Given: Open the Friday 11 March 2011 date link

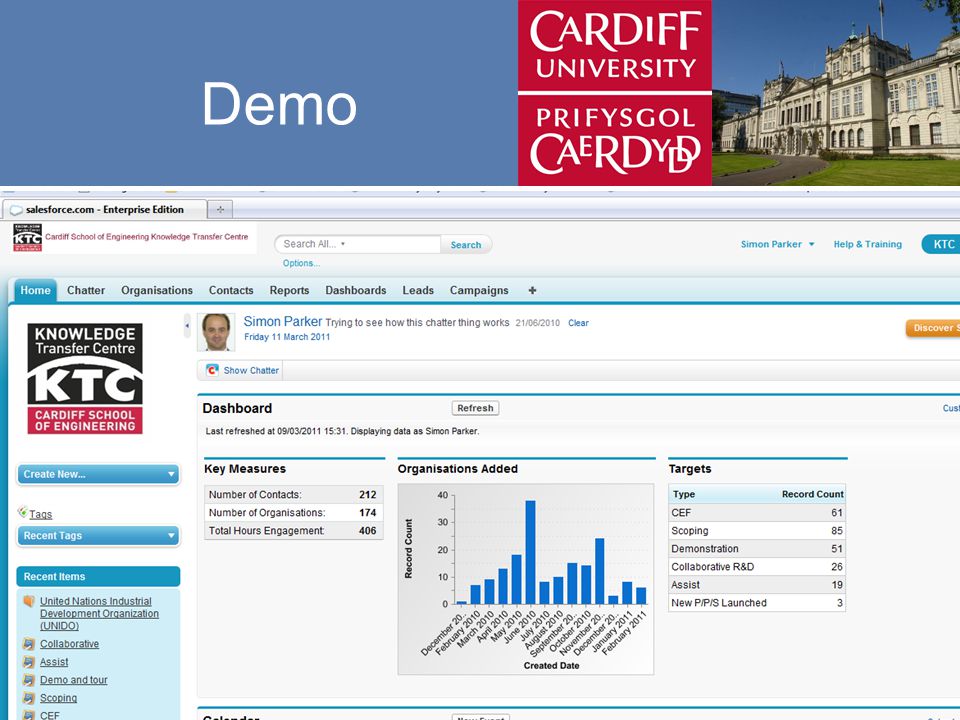Looking at the screenshot, I should (x=287, y=337).
